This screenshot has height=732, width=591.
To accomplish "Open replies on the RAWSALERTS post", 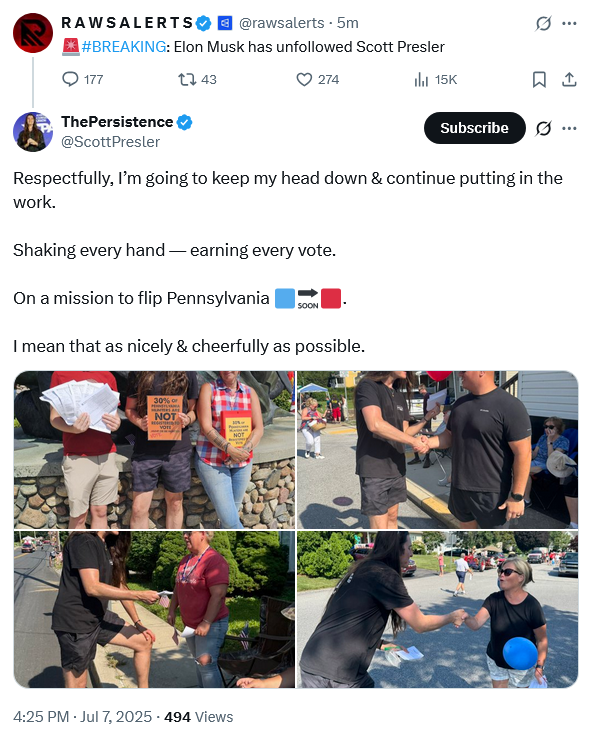I will click(x=82, y=79).
